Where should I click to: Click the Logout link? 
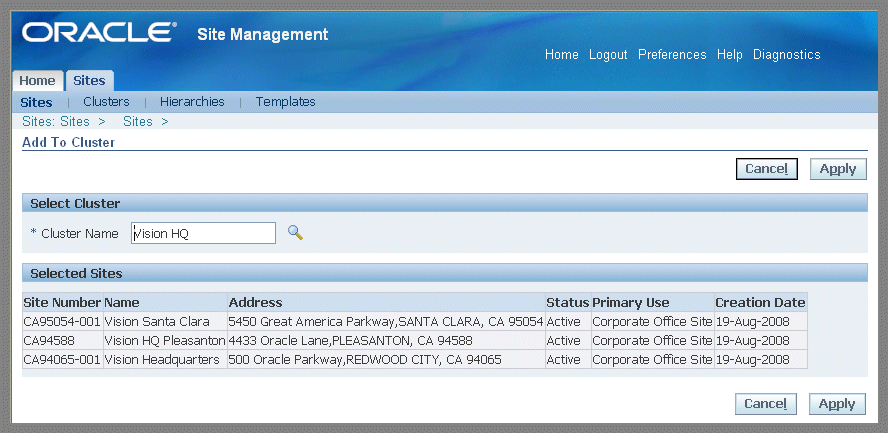pyautogui.click(x=608, y=55)
